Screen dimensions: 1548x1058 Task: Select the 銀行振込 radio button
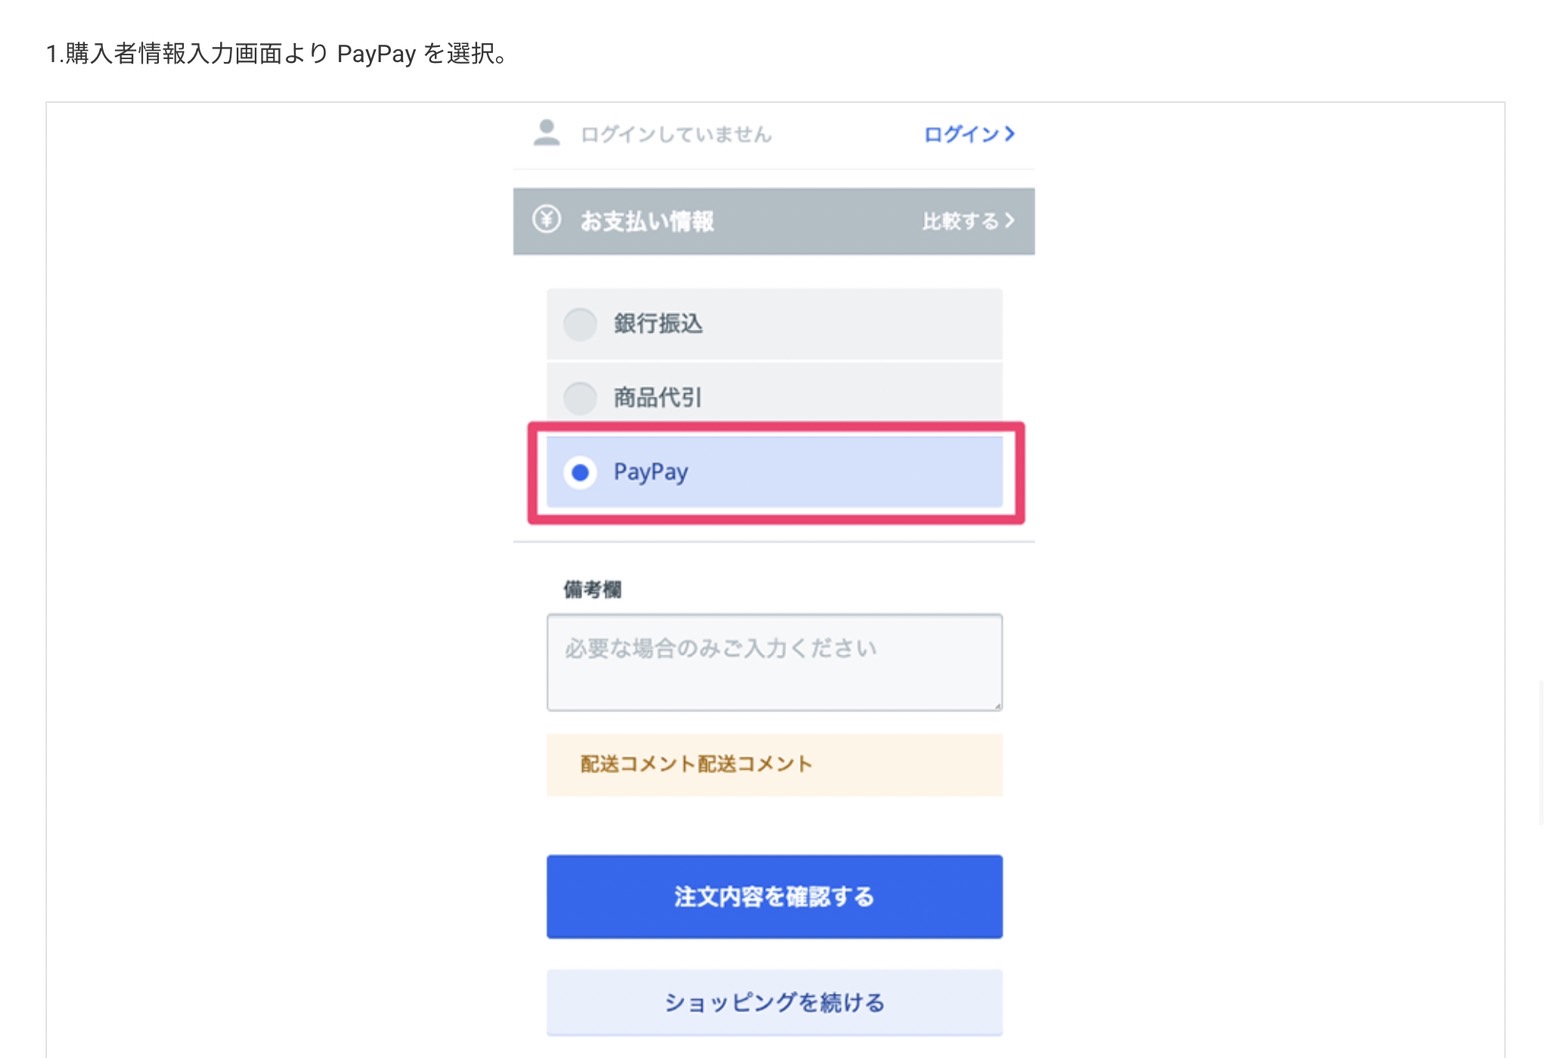coord(580,324)
